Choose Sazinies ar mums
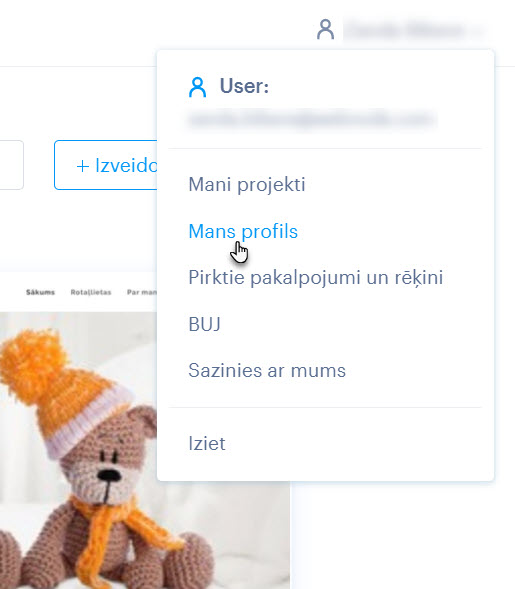The height and width of the screenshot is (589, 515). 267,370
